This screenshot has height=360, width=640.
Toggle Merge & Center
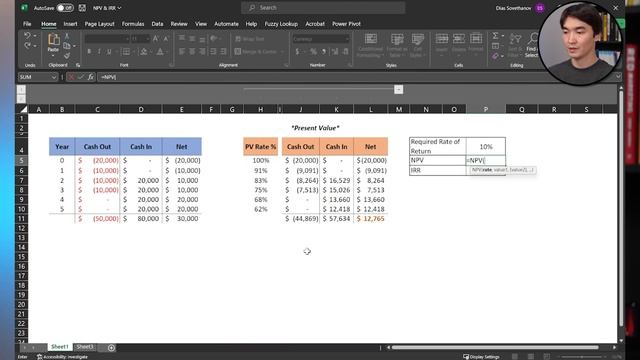pos(256,52)
